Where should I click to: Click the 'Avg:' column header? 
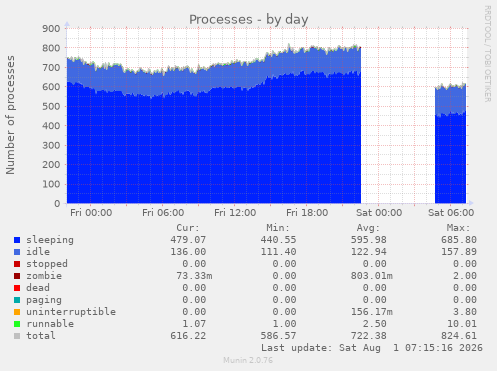(368, 228)
